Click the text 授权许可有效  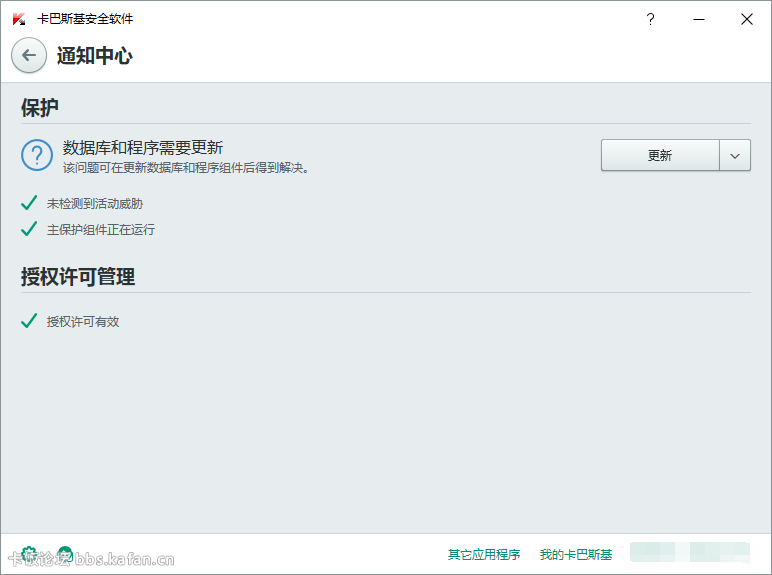click(x=83, y=321)
